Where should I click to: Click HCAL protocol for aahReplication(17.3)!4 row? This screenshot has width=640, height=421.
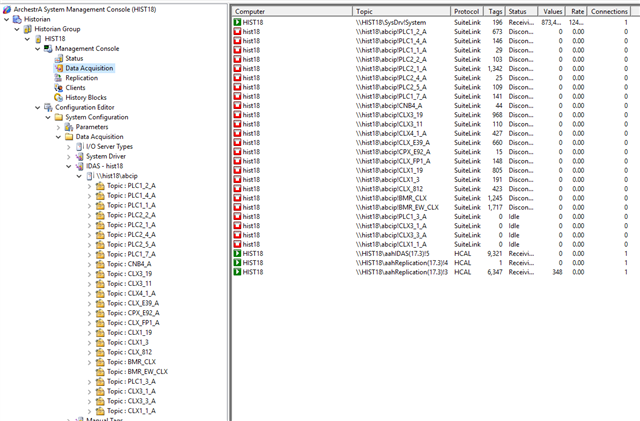(462, 263)
